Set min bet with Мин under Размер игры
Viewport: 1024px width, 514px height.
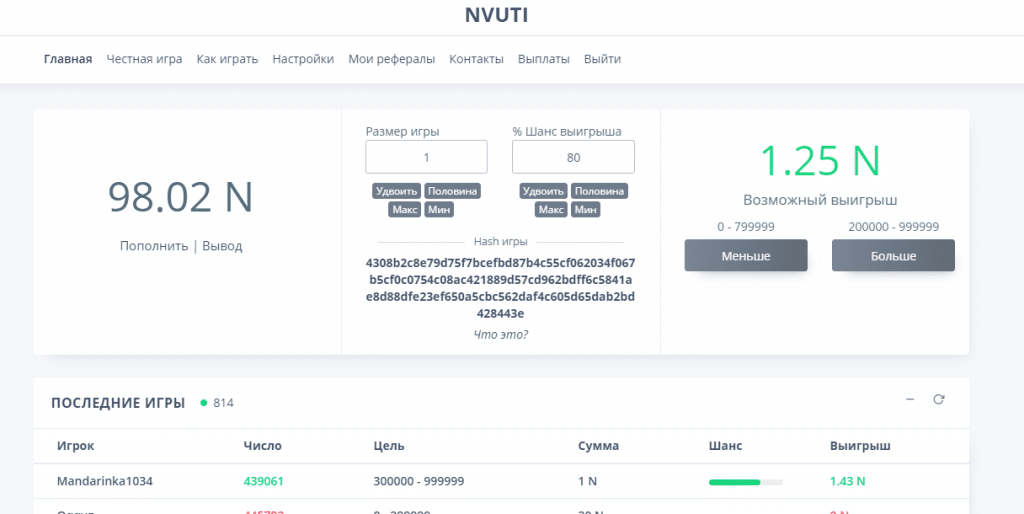point(439,210)
